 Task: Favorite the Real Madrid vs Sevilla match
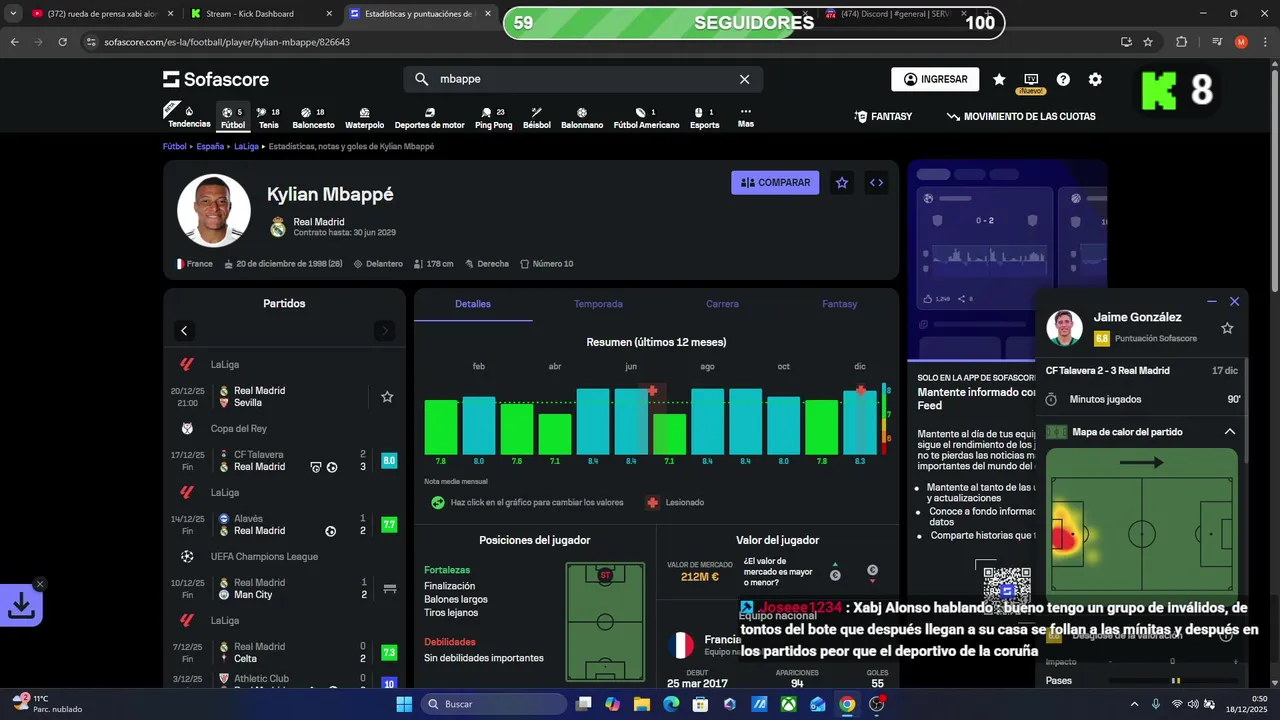(x=387, y=397)
